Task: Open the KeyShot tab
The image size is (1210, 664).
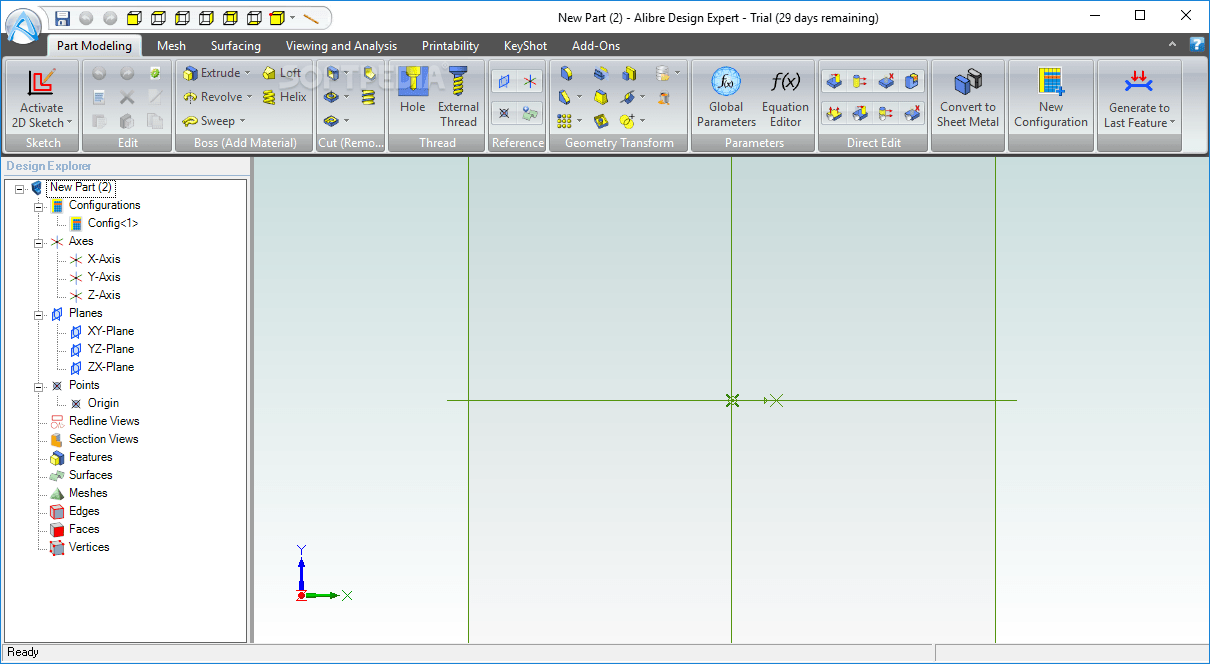Action: click(x=525, y=45)
